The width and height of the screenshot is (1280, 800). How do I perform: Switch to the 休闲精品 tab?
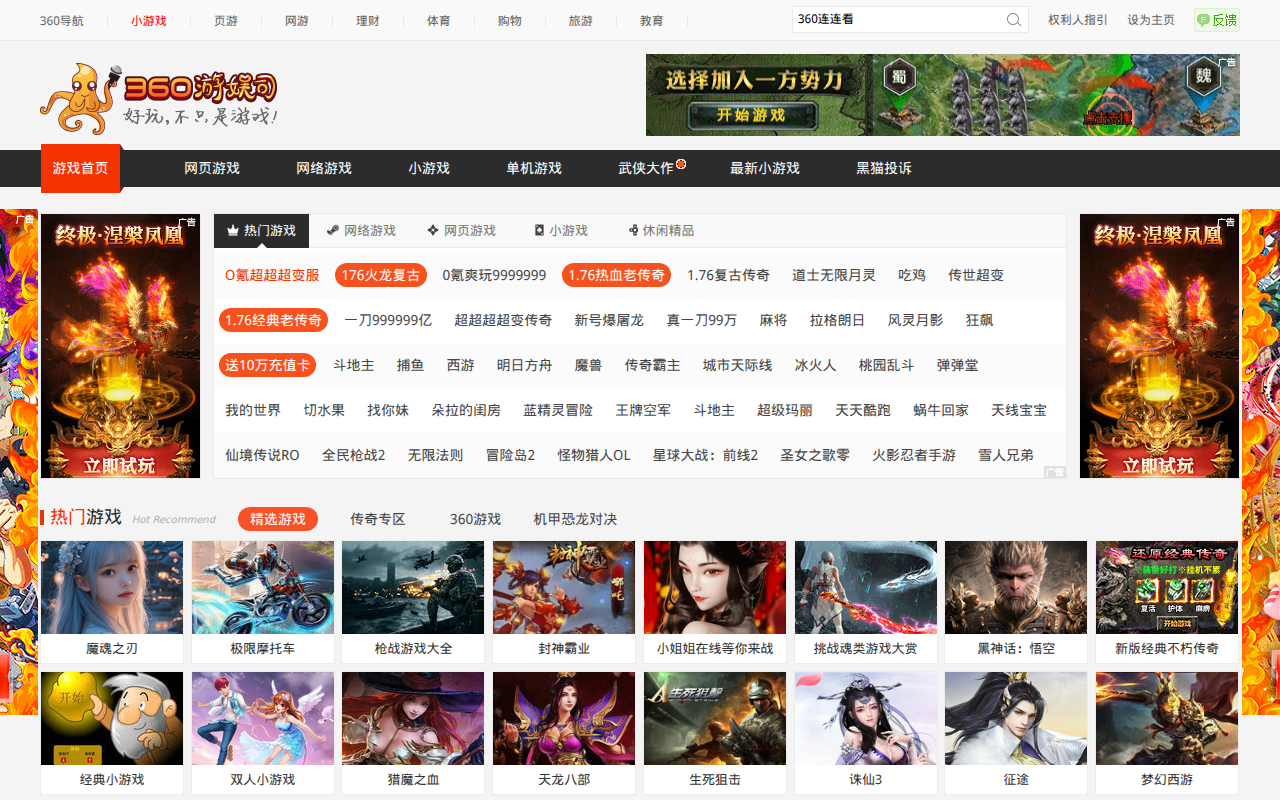(x=660, y=230)
